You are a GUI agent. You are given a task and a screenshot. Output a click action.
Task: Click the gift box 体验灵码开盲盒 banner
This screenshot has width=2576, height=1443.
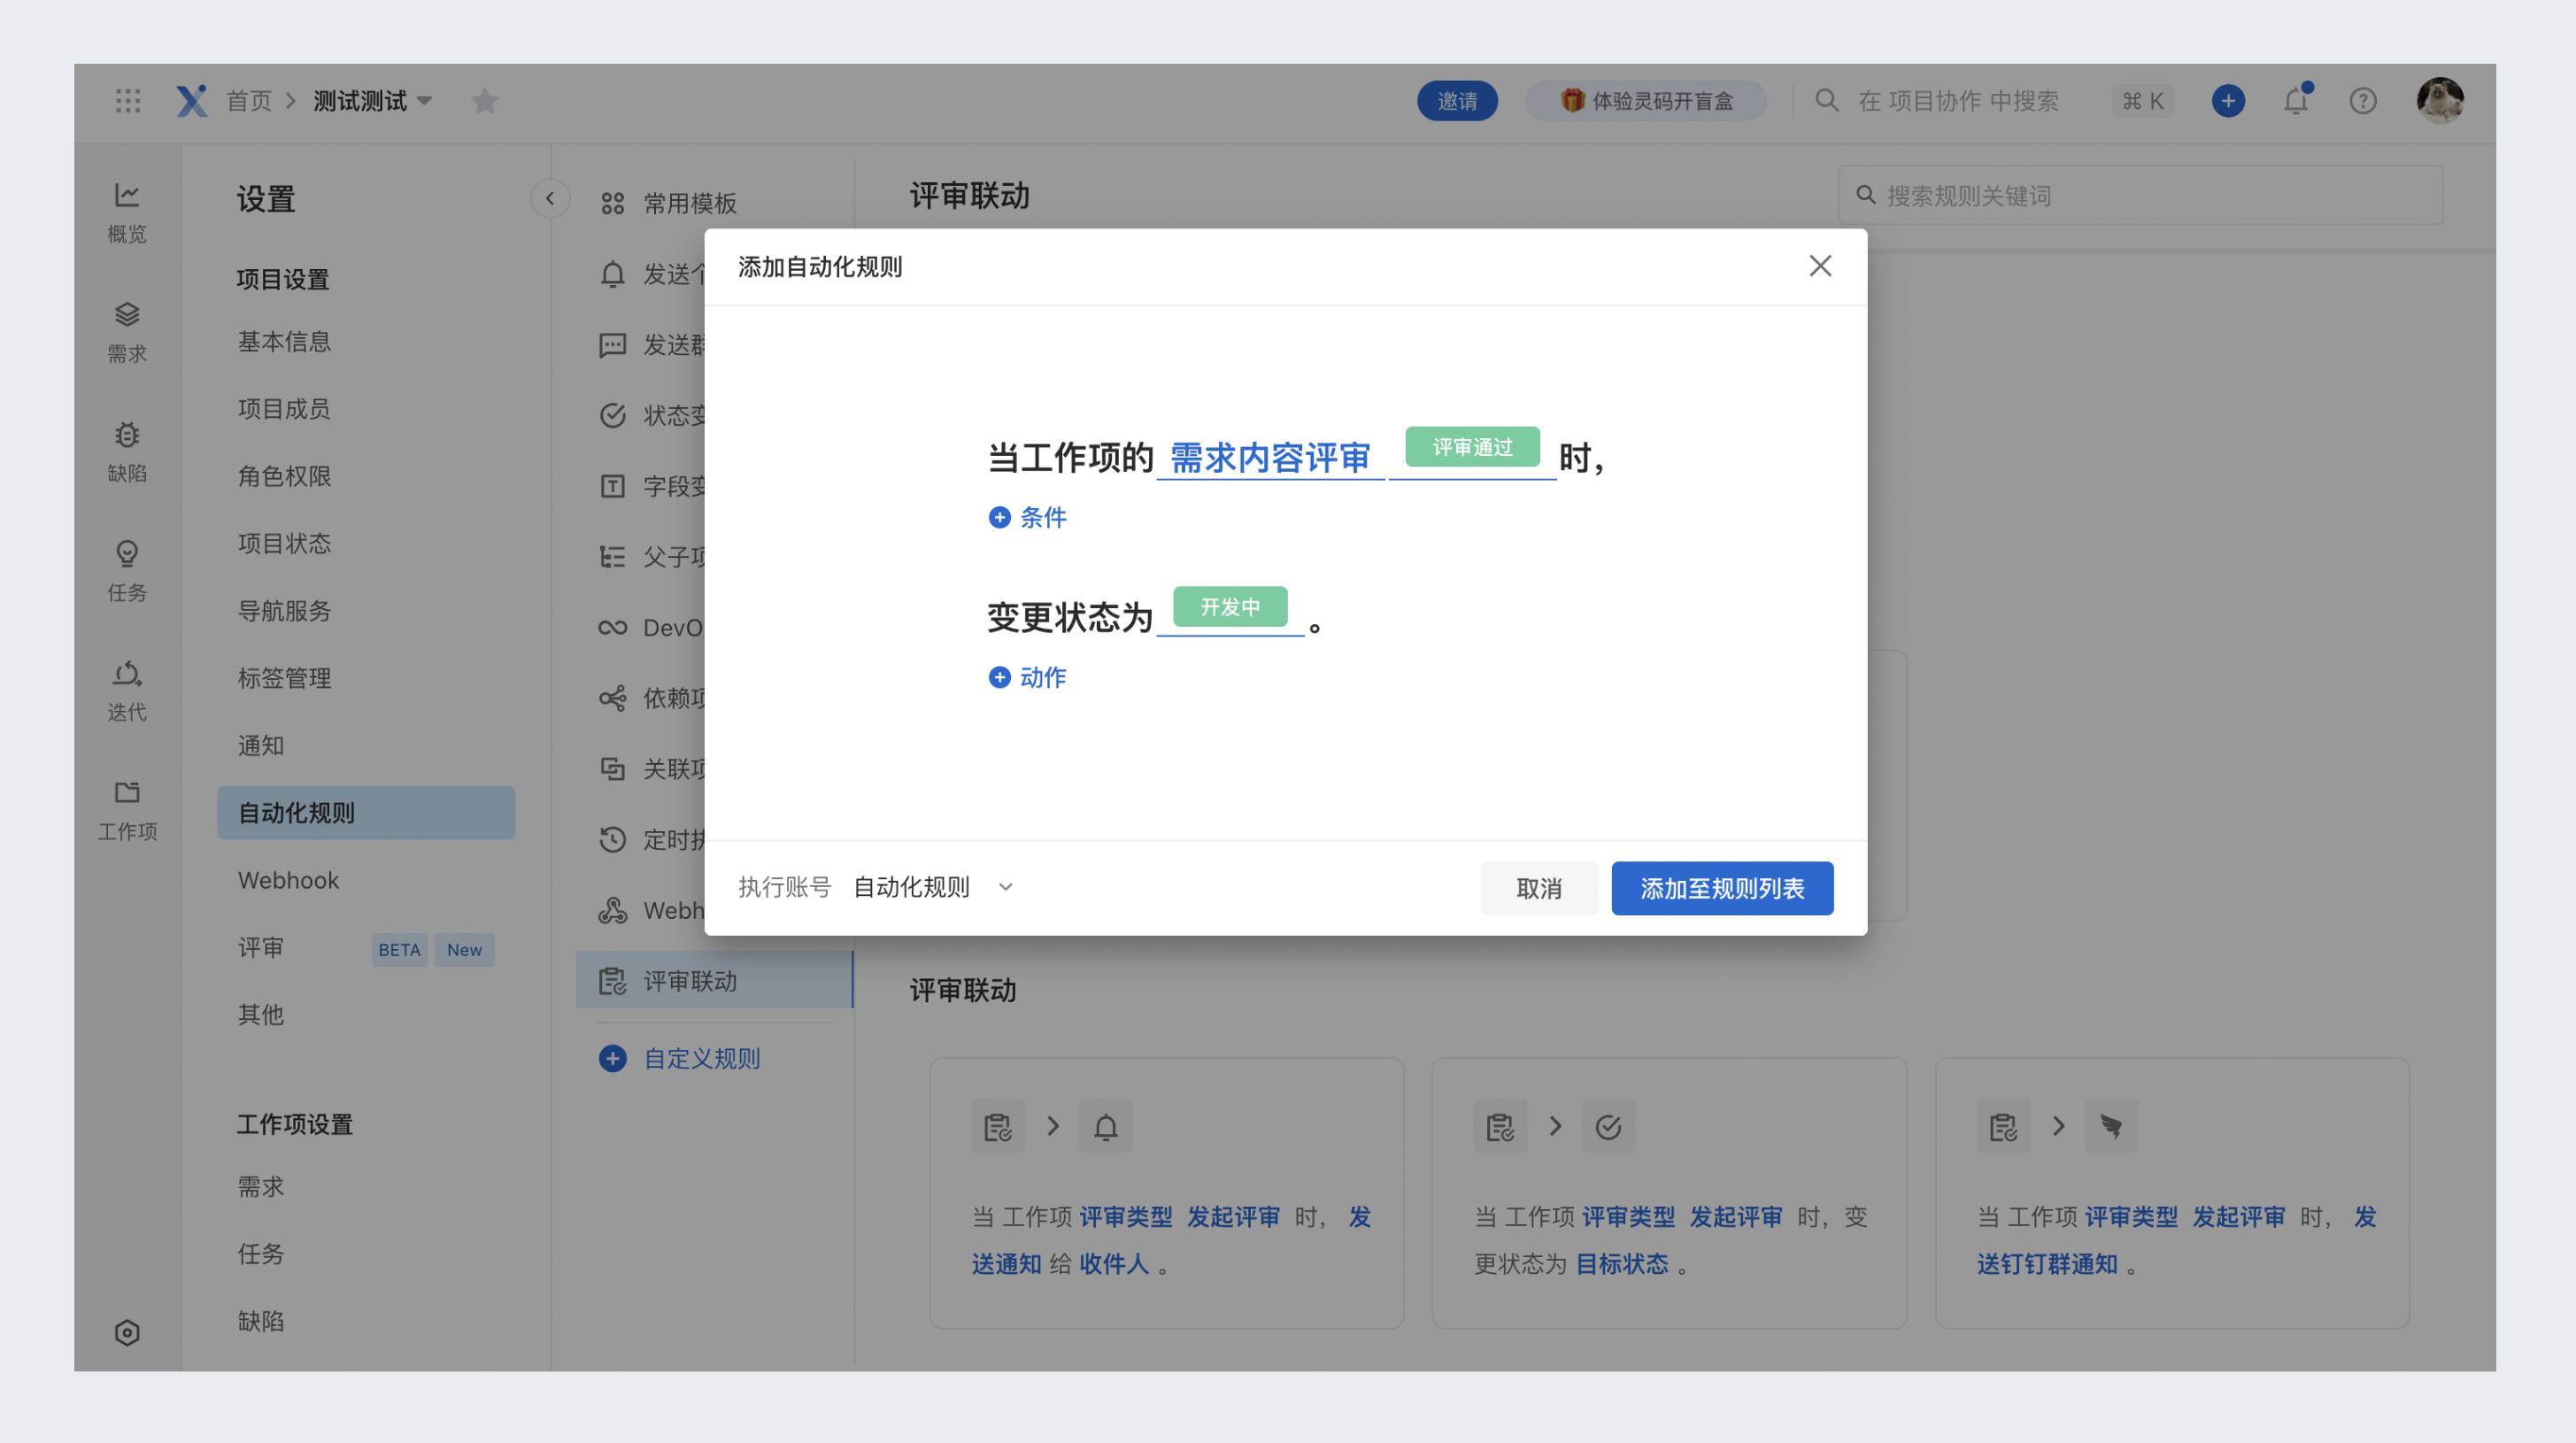tap(1646, 101)
